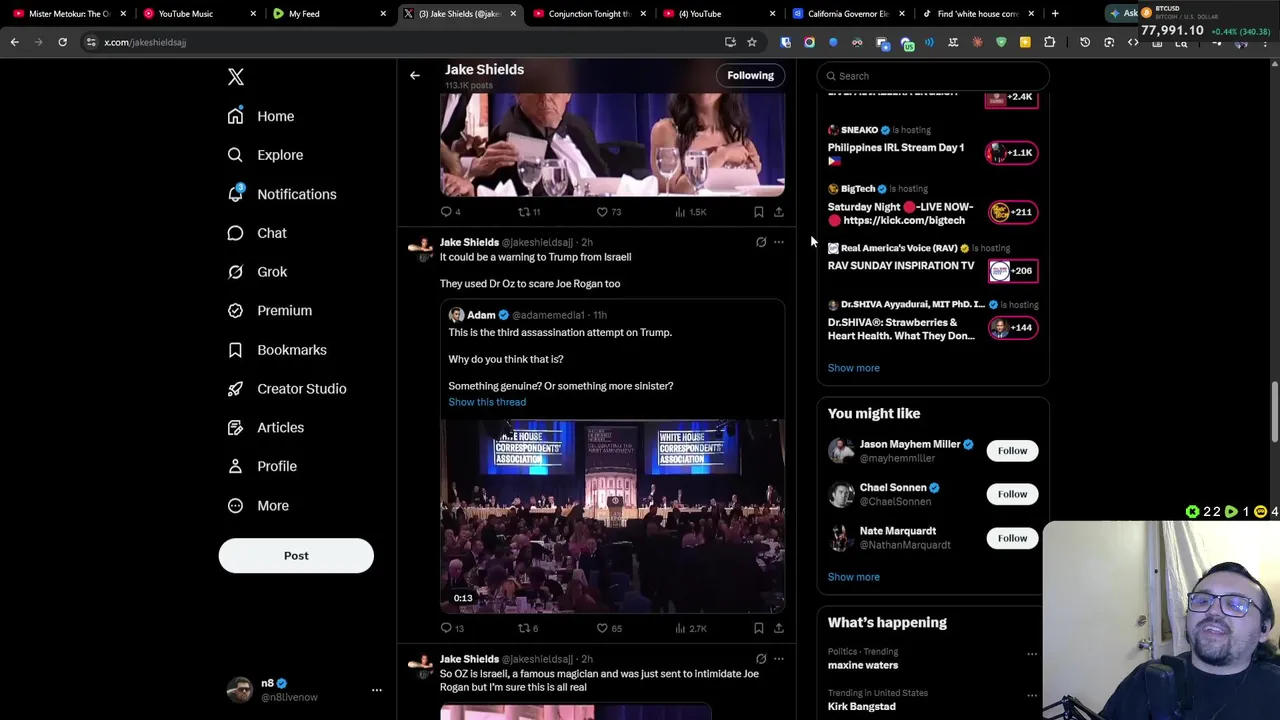
Task: Show more live spaces
Action: (853, 368)
